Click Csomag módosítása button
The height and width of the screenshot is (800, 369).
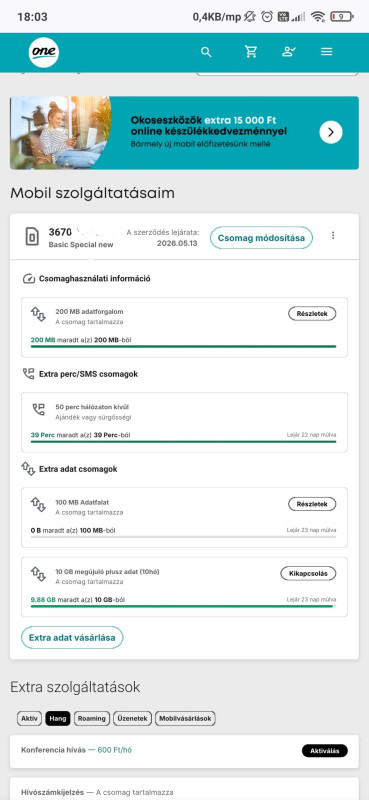coord(261,238)
